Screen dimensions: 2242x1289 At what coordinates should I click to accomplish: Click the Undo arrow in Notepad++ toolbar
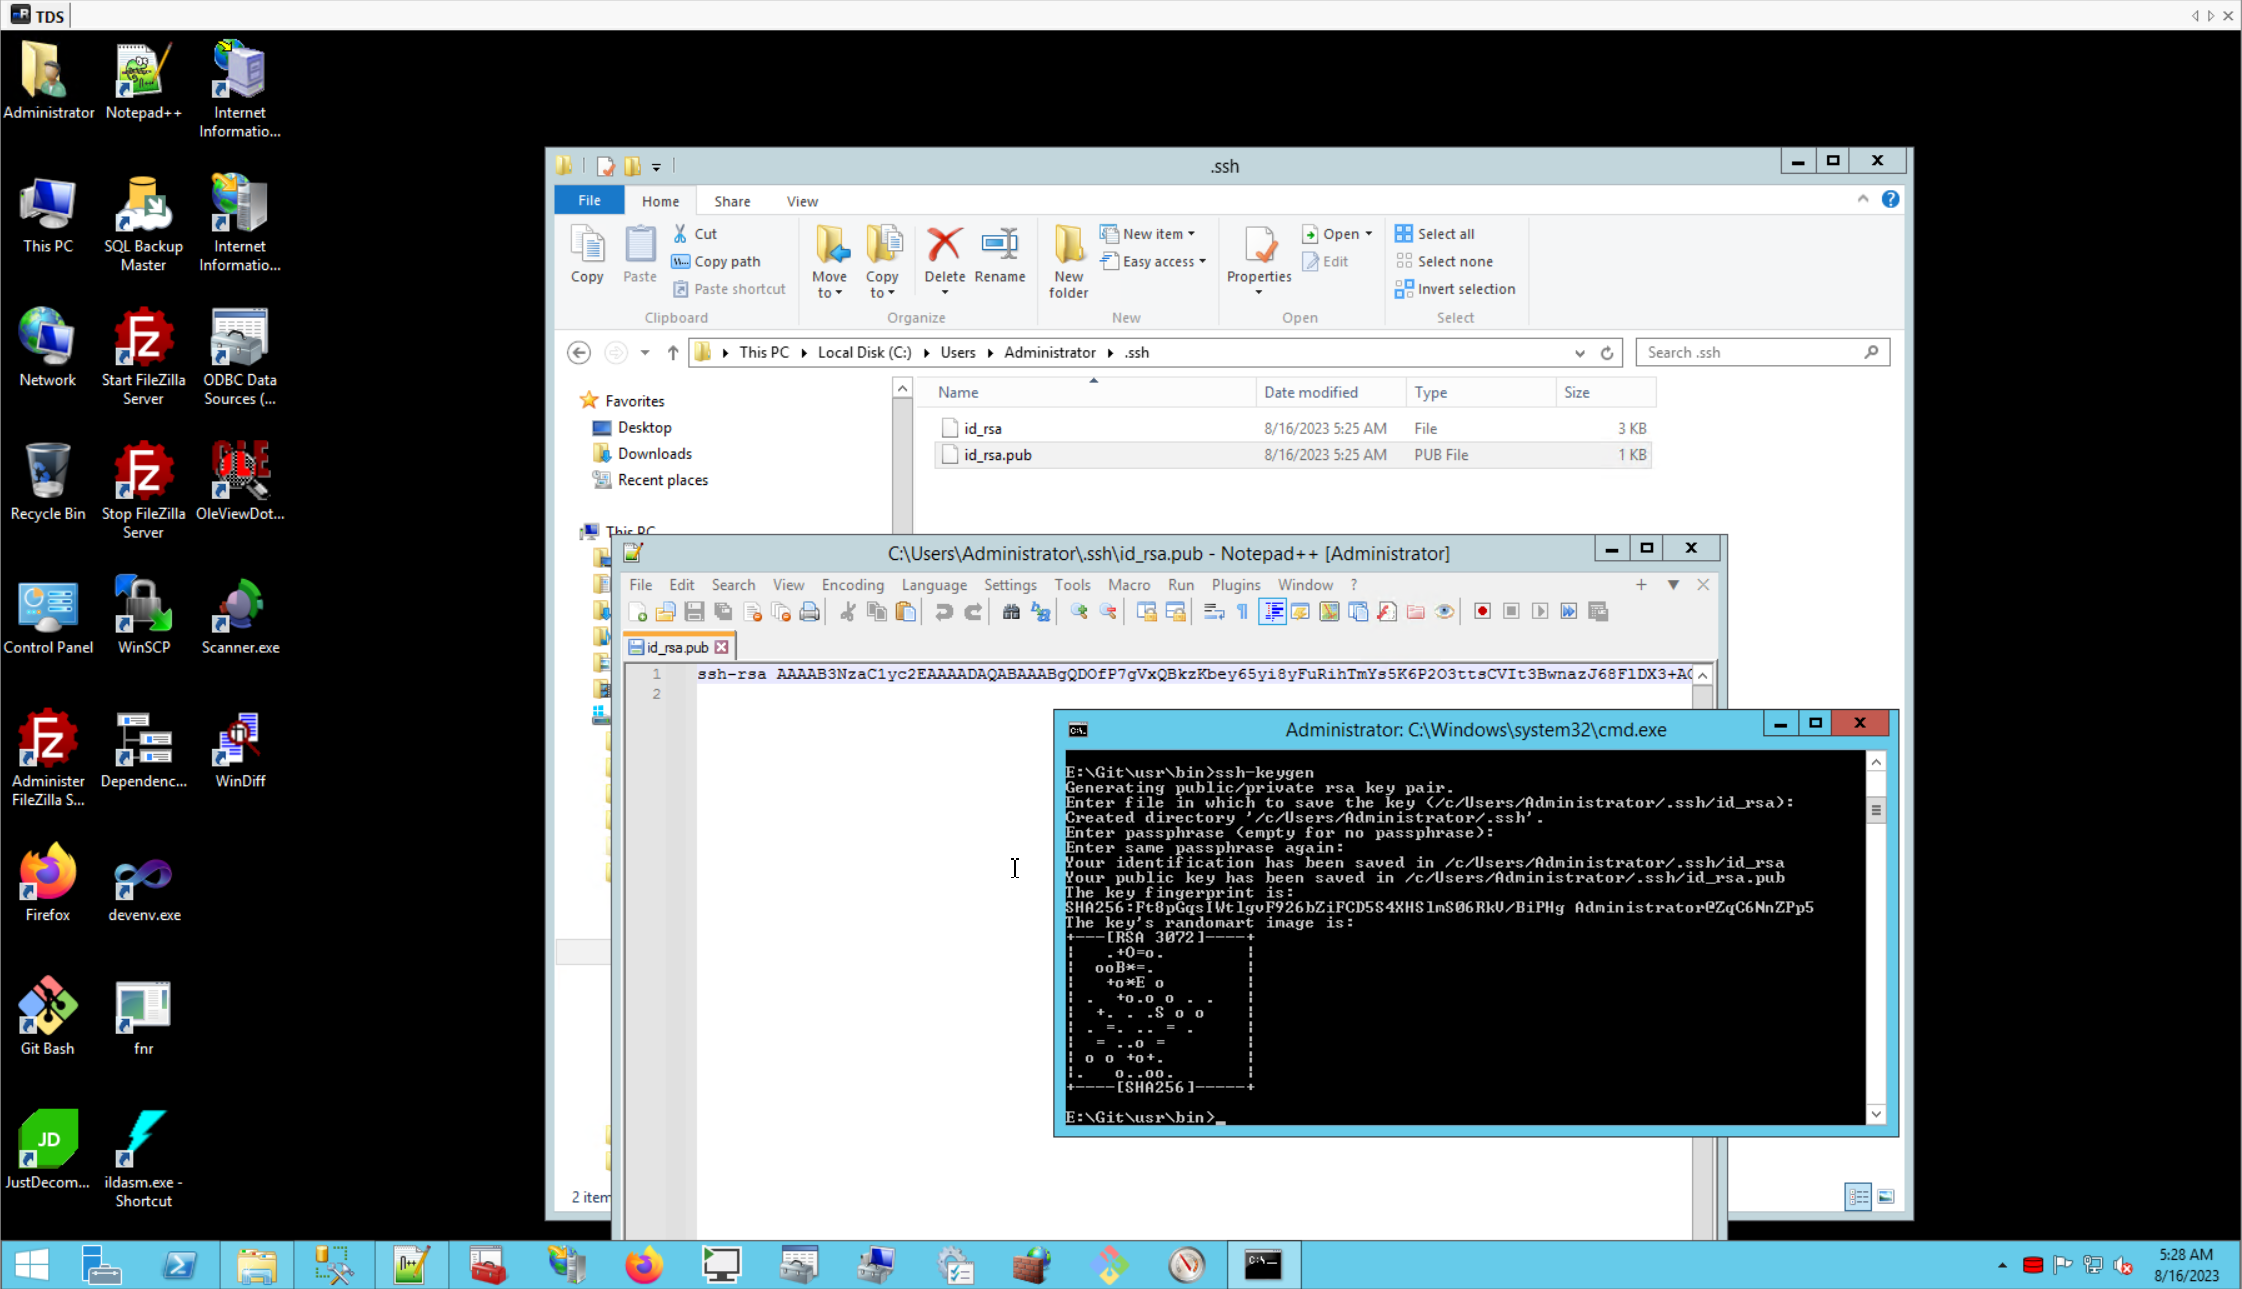tap(943, 612)
